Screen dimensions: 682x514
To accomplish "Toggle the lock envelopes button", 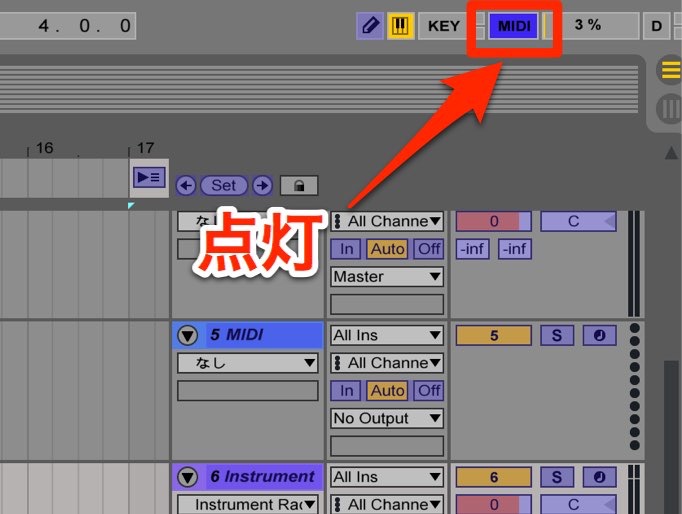I will (x=299, y=186).
